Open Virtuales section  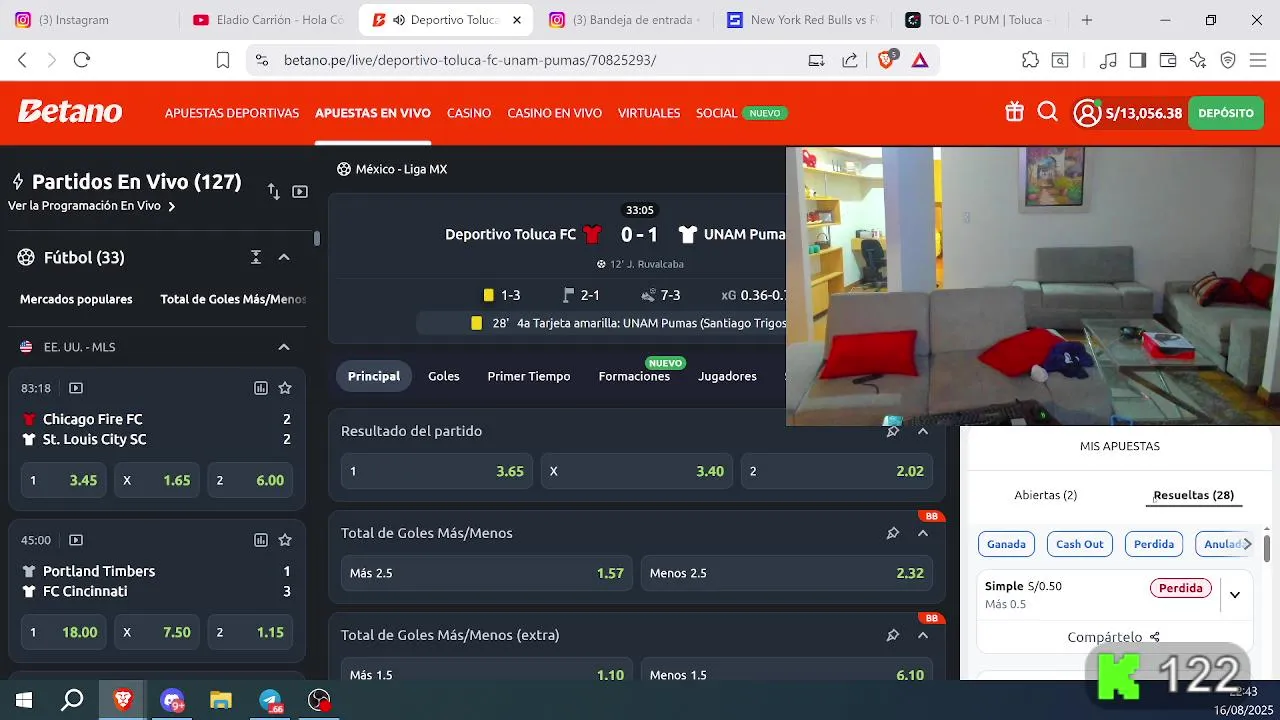tap(649, 113)
